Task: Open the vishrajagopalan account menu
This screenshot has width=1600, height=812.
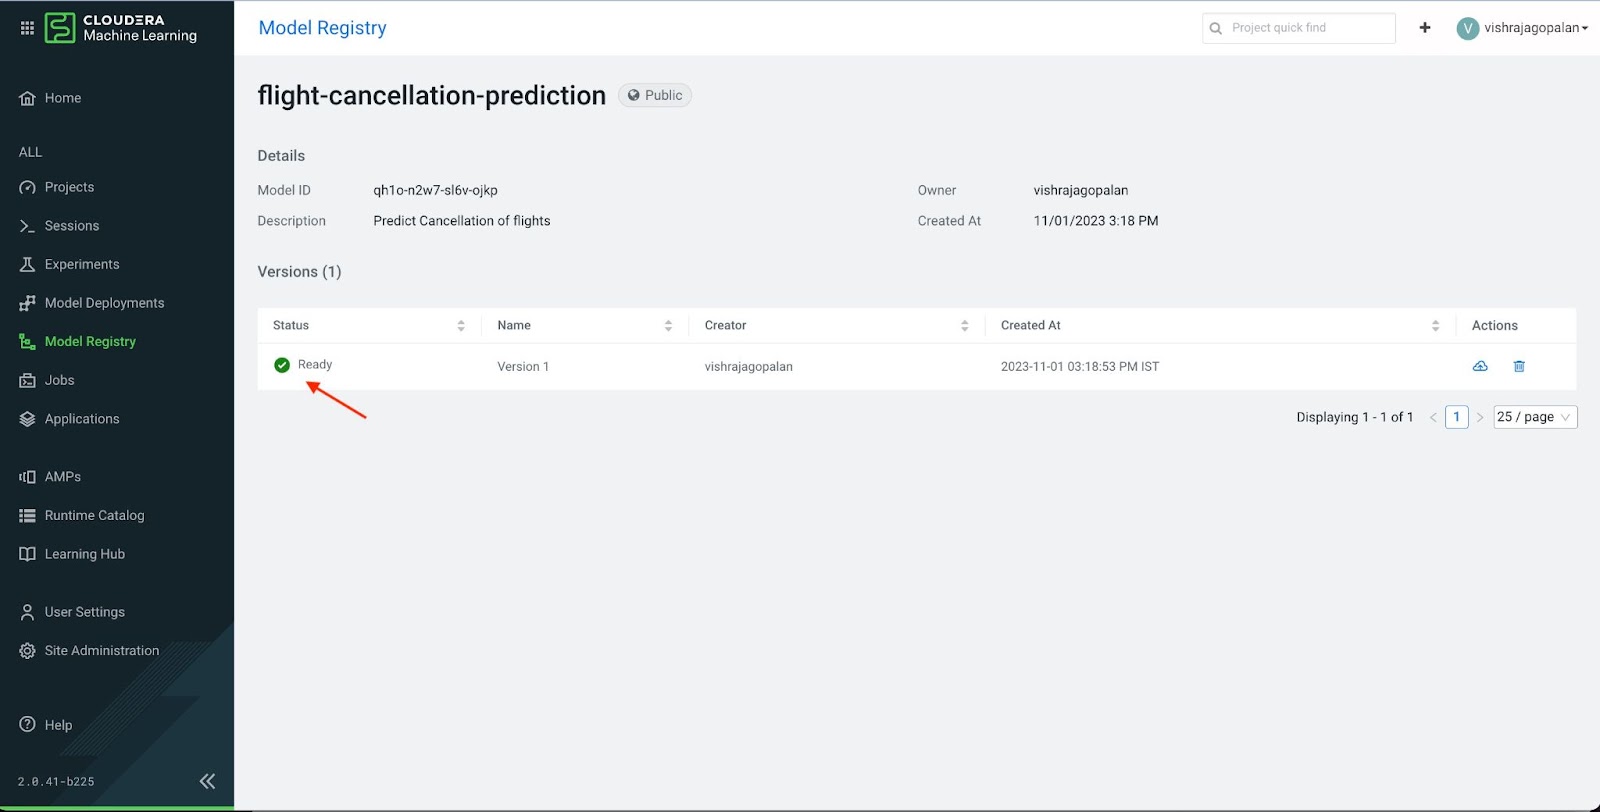Action: [x=1523, y=27]
